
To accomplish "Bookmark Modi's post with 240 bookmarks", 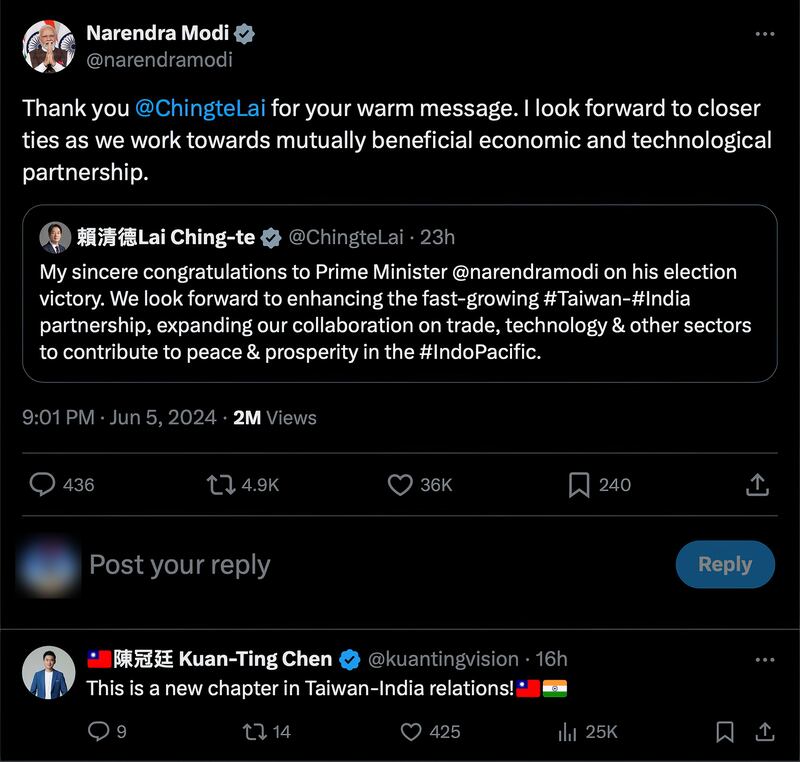I will pos(579,485).
